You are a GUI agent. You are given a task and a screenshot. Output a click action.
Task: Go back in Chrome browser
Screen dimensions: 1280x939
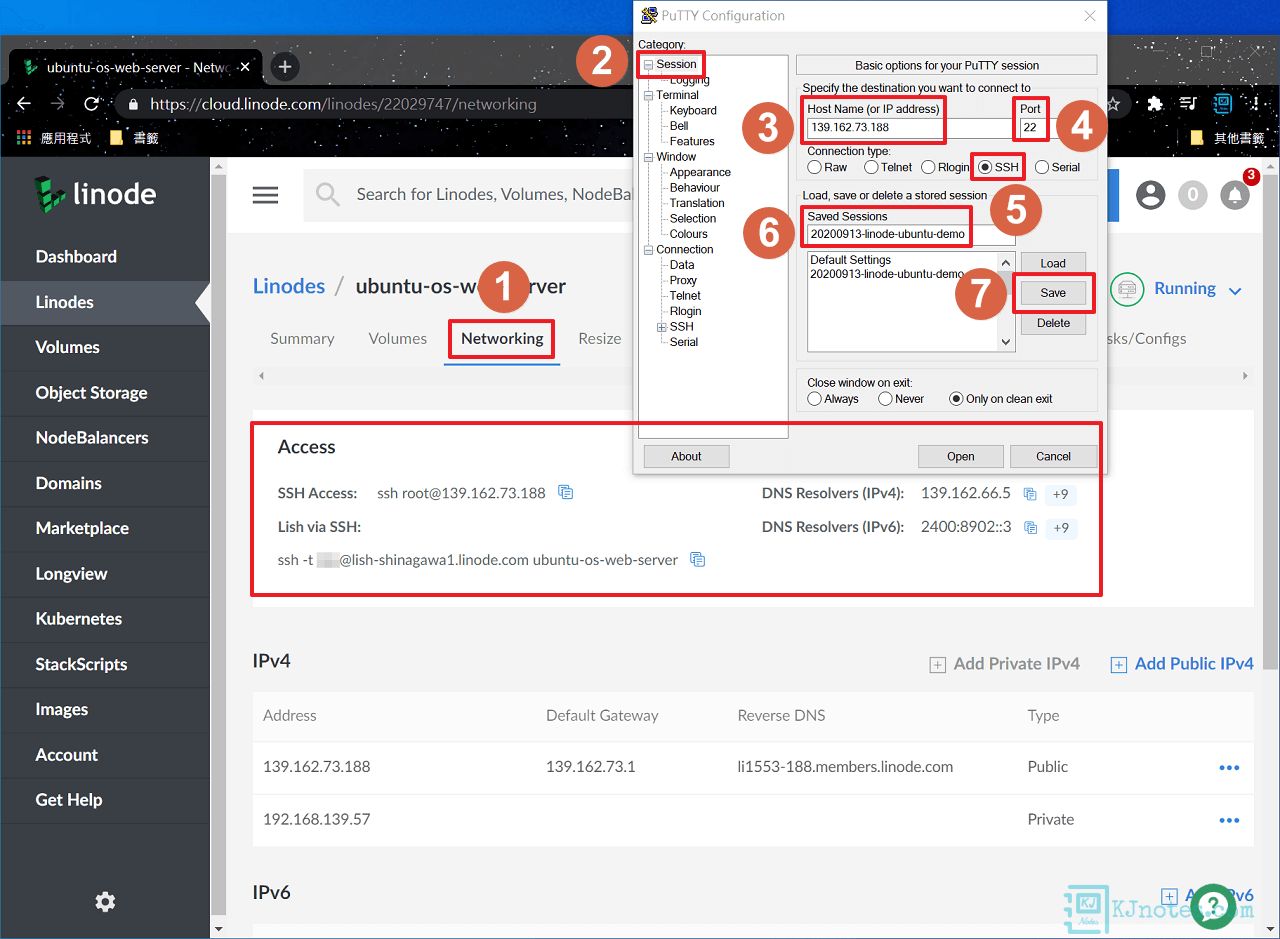pos(24,104)
